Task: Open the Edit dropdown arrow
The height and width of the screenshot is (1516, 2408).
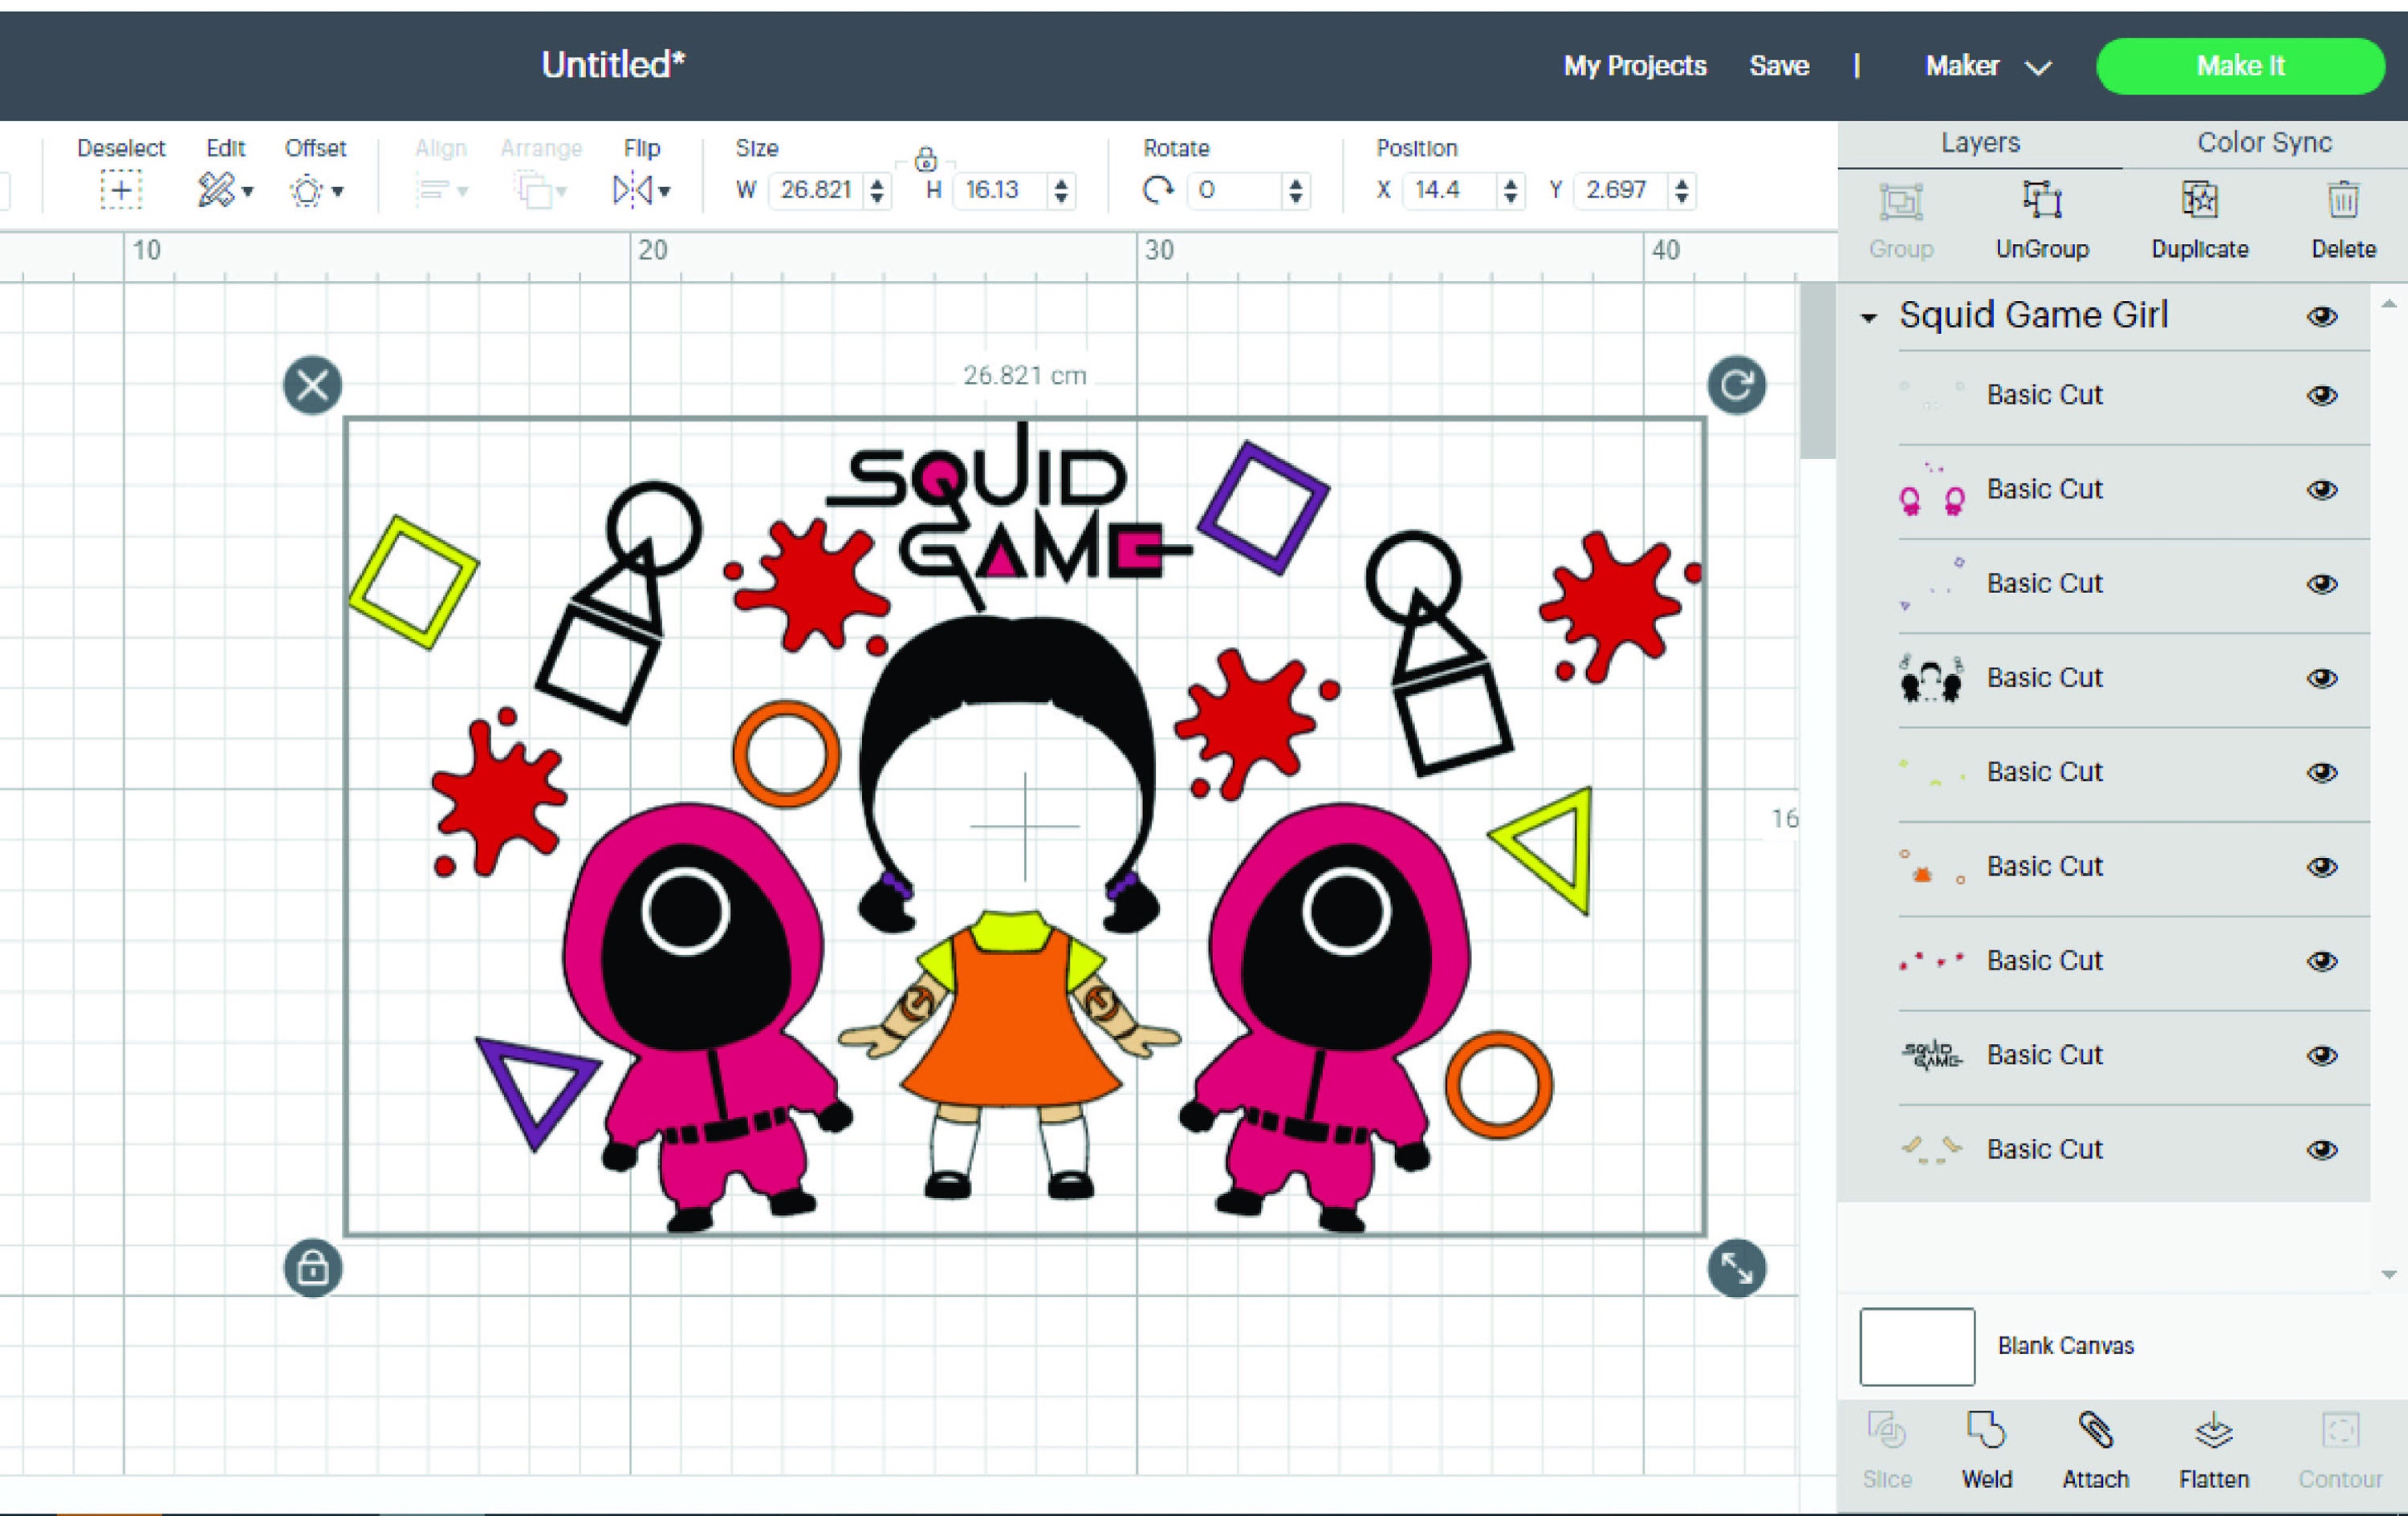Action: click(x=247, y=191)
